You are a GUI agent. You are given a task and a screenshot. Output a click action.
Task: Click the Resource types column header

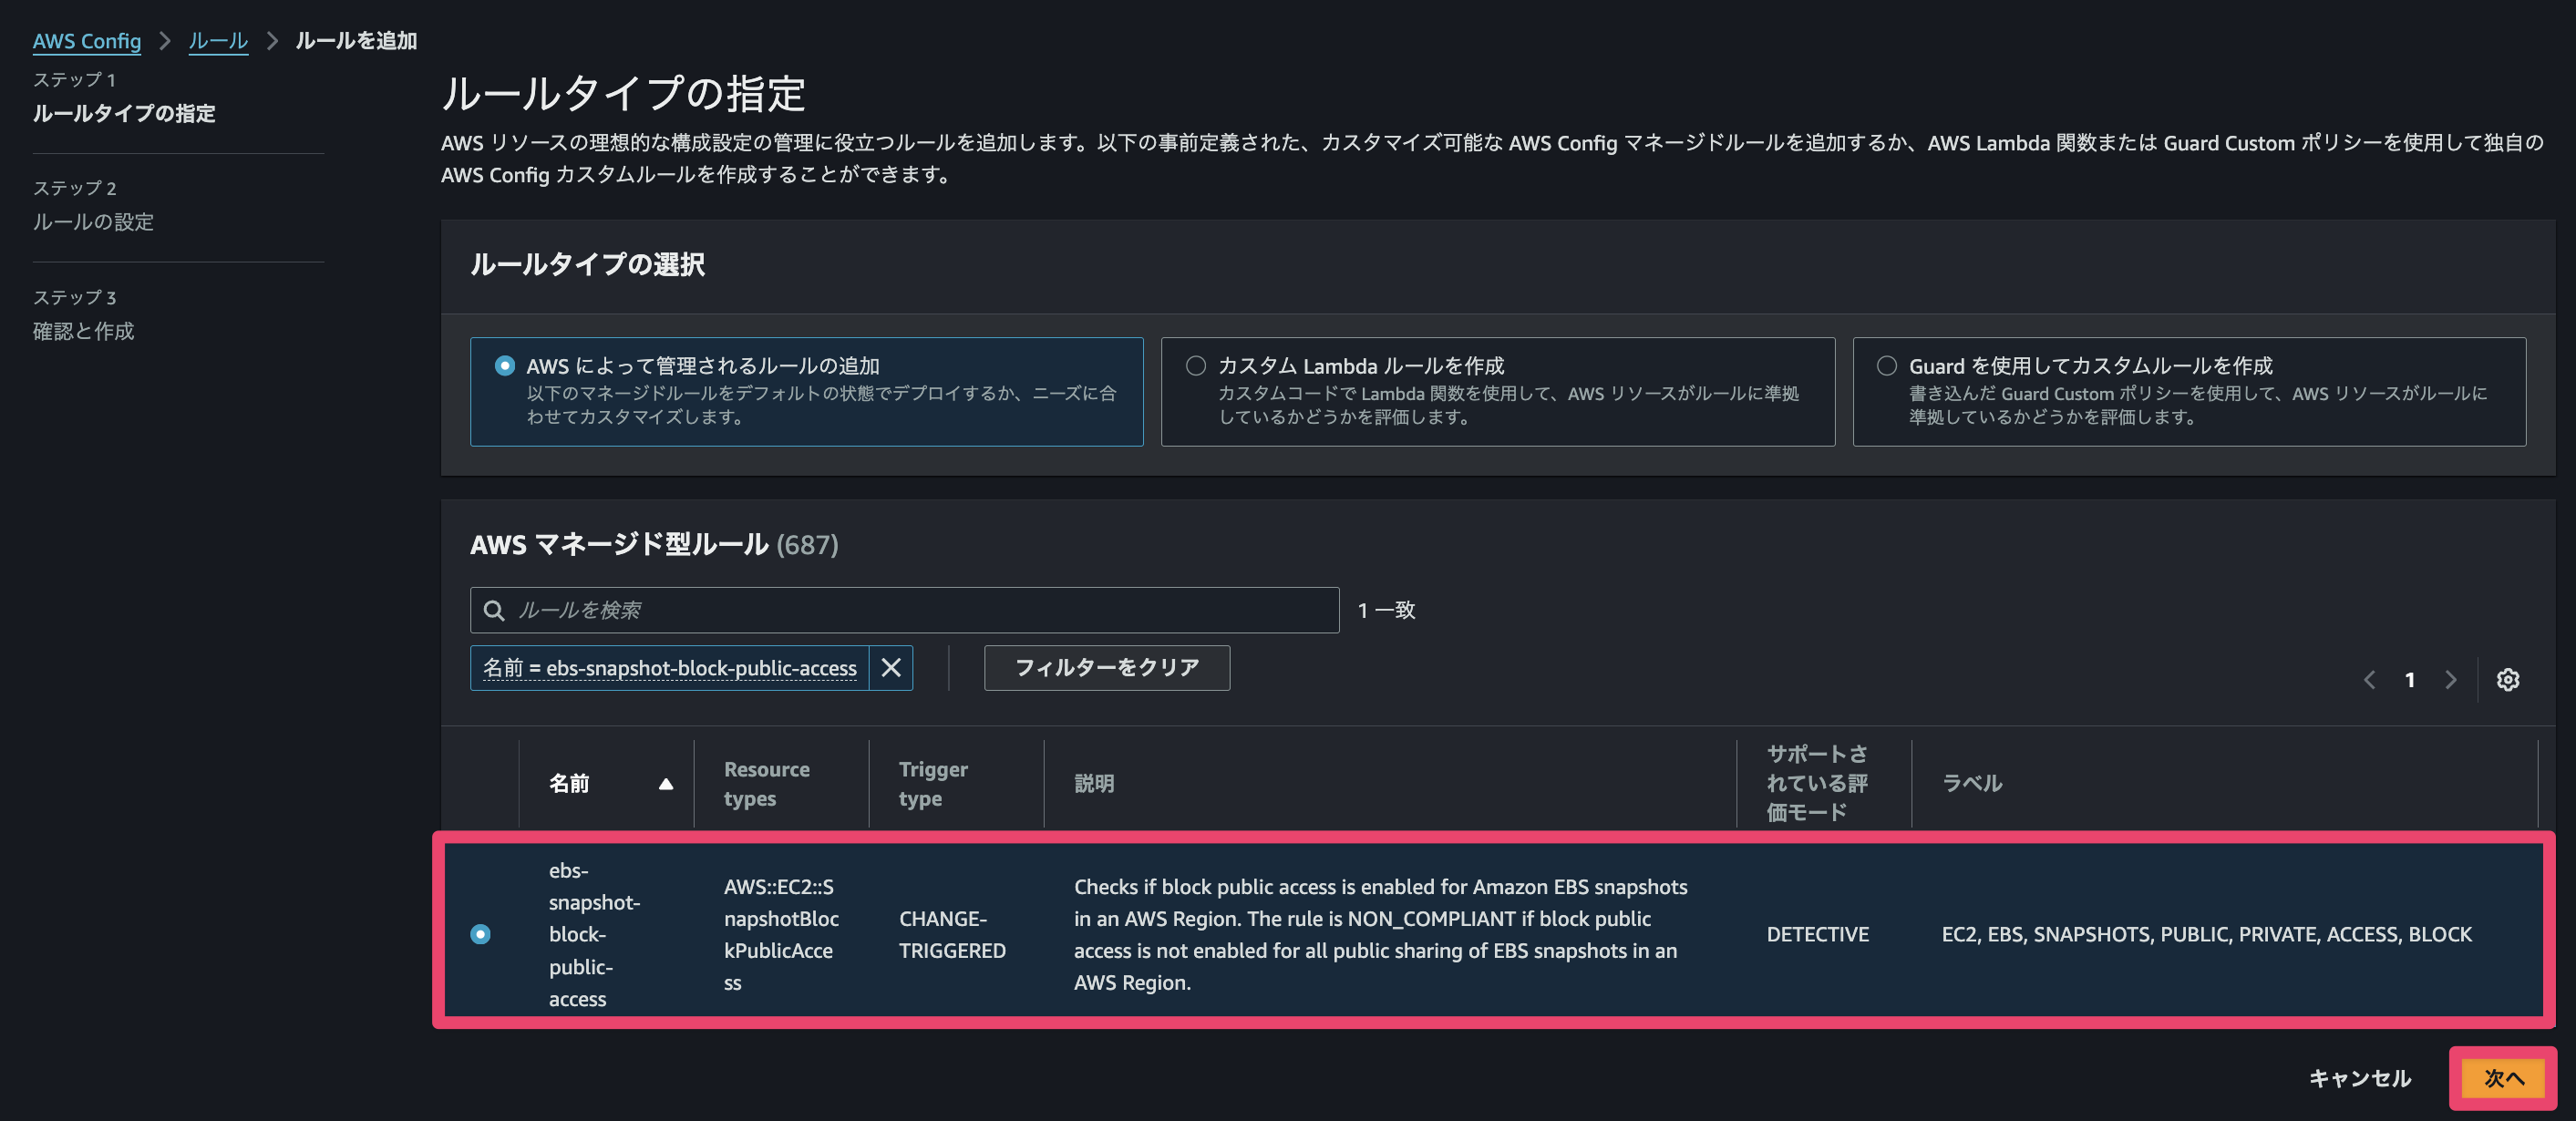pos(768,784)
